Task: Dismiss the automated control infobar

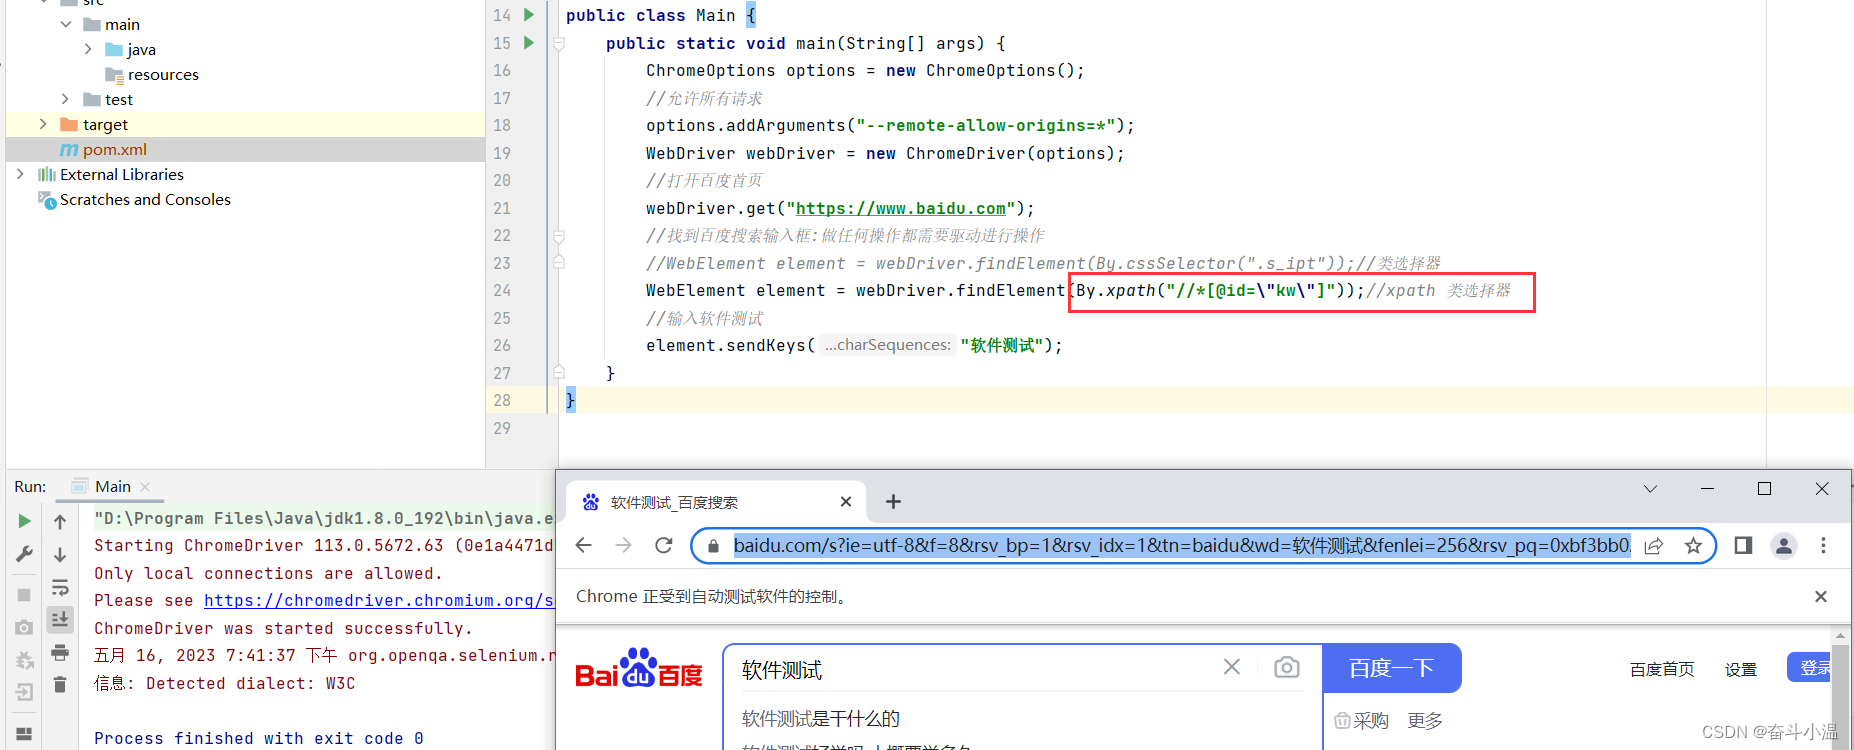Action: (x=1821, y=596)
